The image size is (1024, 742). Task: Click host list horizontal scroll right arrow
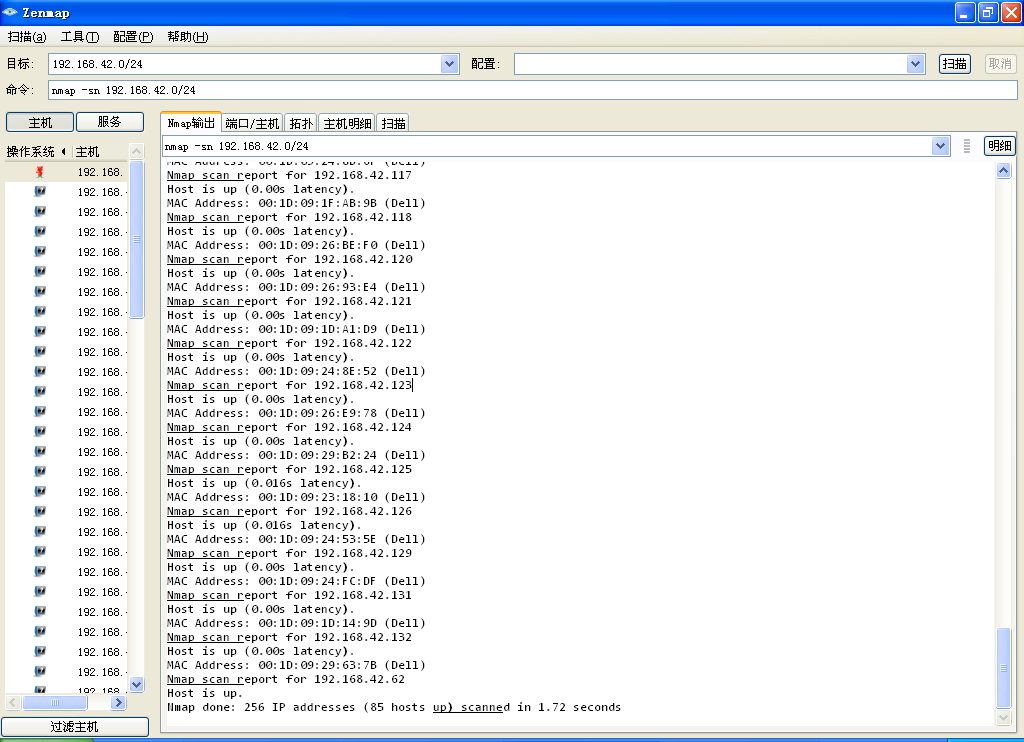tap(118, 703)
